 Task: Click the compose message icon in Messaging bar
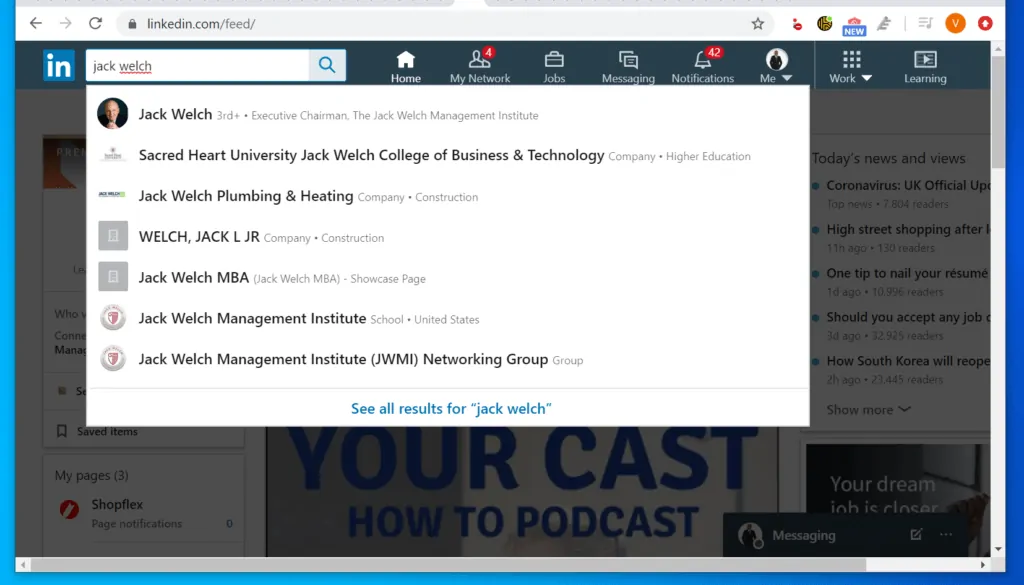point(916,535)
